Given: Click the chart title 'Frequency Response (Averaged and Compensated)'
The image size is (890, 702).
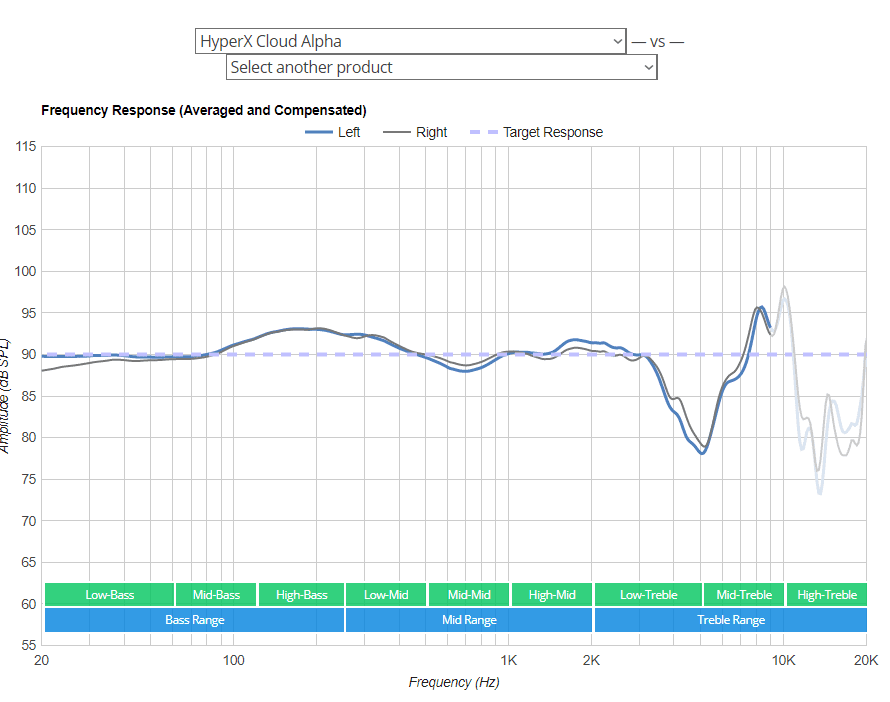Looking at the screenshot, I should 204,110.
